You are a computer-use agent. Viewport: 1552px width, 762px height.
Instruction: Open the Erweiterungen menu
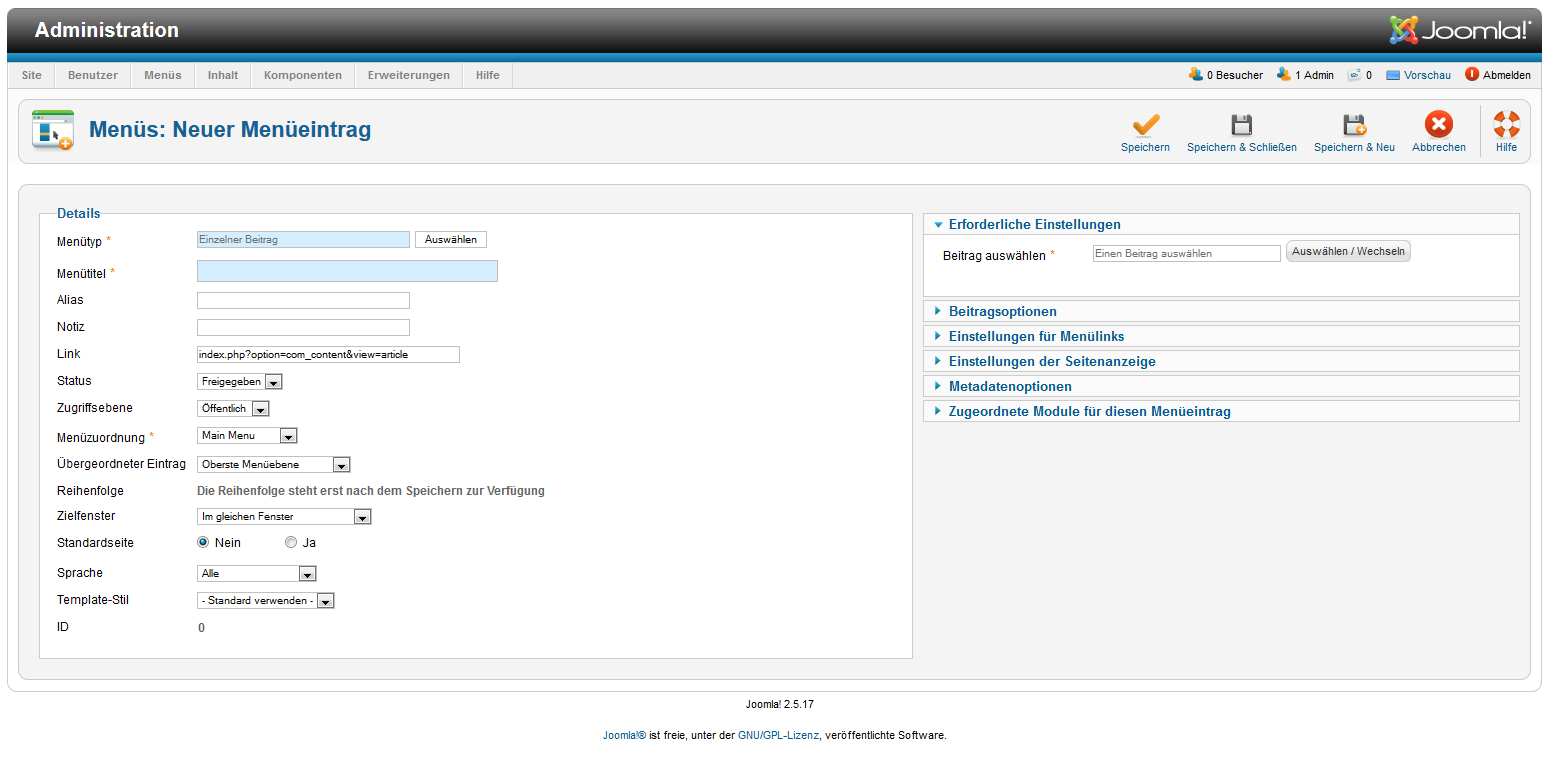point(408,75)
